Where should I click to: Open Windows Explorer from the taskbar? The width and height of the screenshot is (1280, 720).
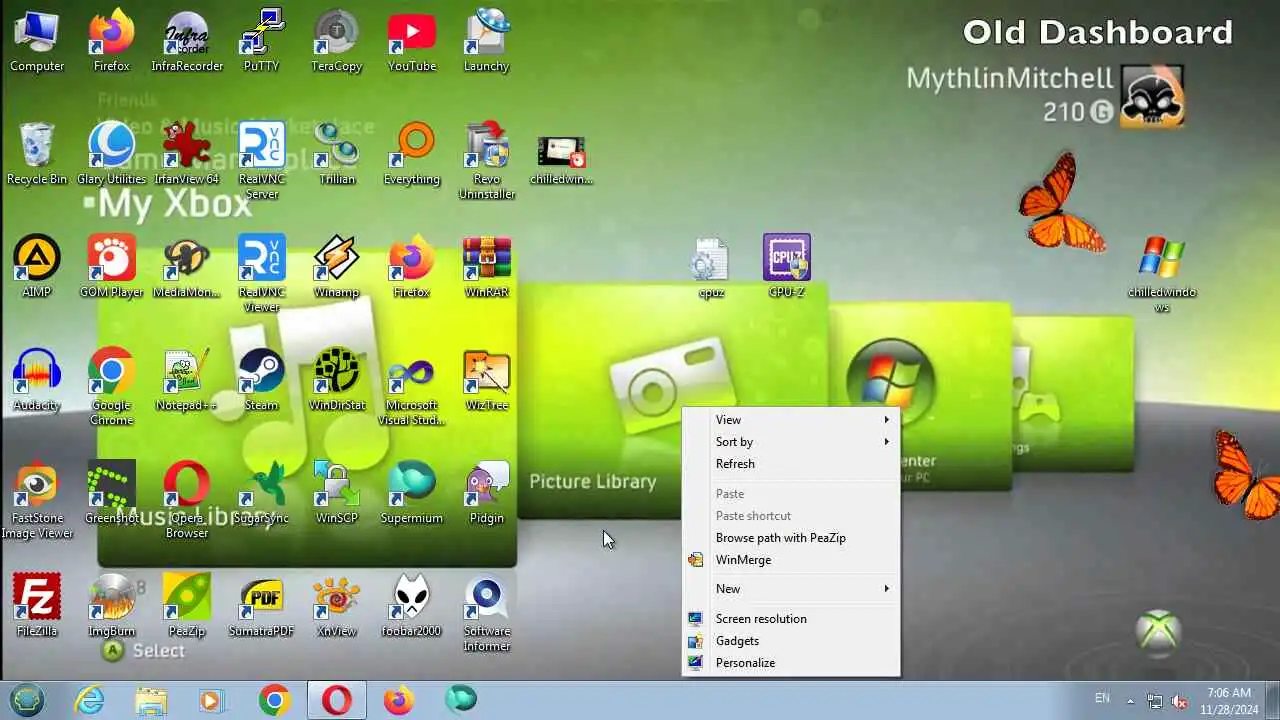point(151,700)
